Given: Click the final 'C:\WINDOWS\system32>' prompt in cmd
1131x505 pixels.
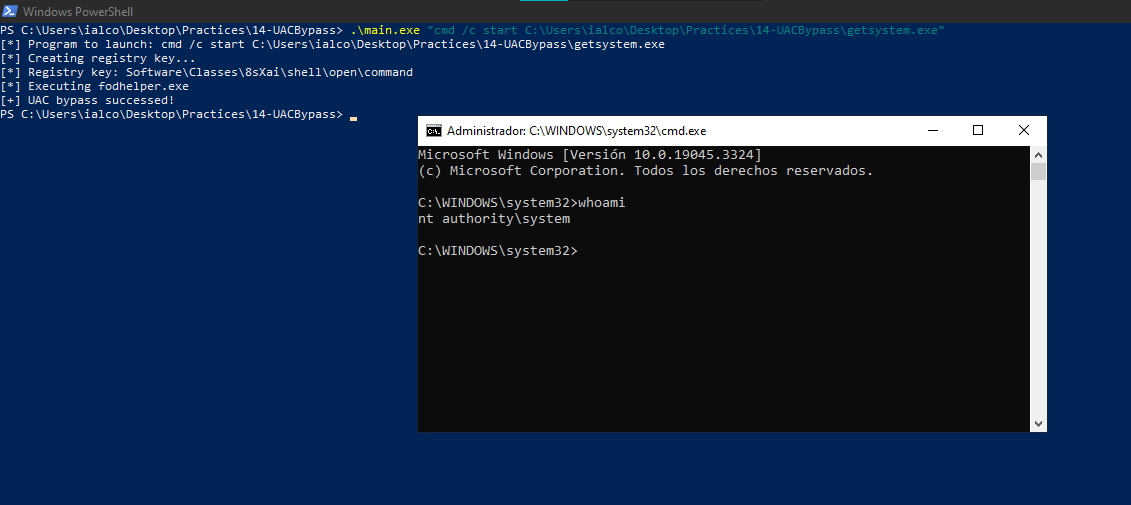Looking at the screenshot, I should 498,250.
